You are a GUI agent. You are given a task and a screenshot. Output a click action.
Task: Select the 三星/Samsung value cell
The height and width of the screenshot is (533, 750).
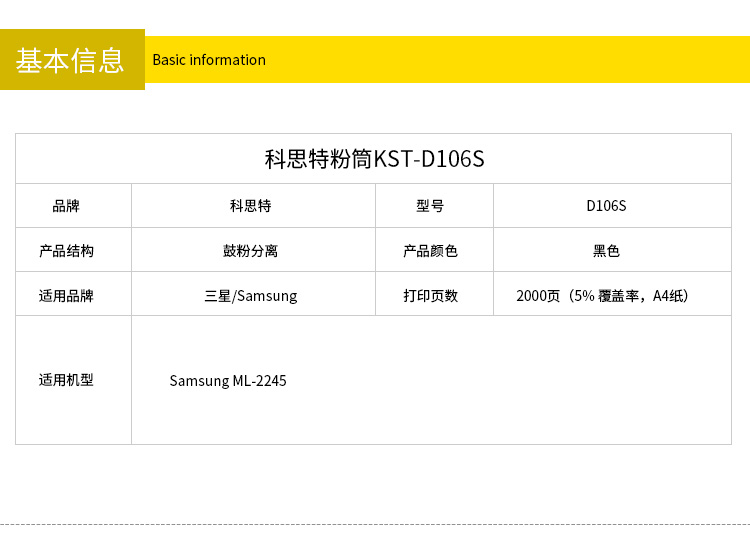(251, 296)
